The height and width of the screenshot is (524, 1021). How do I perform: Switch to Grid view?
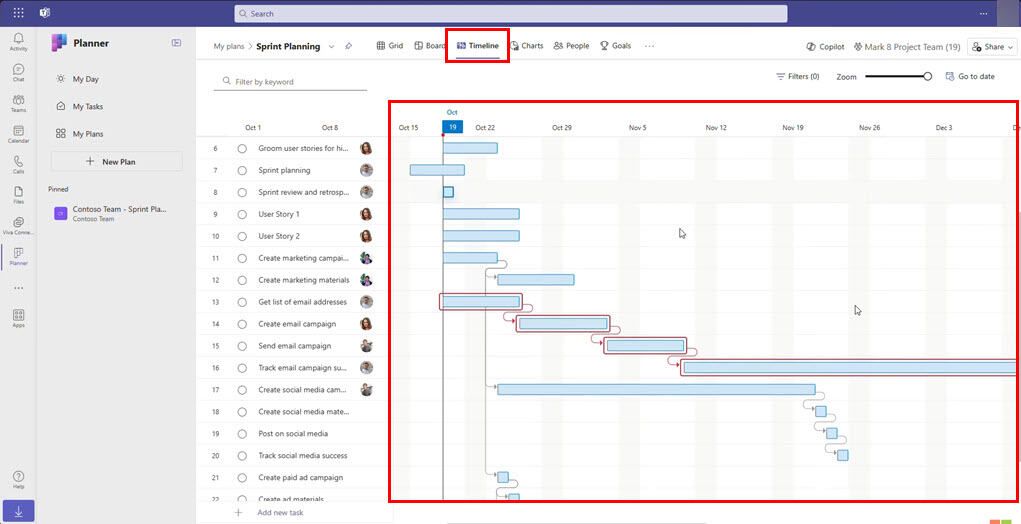point(390,46)
